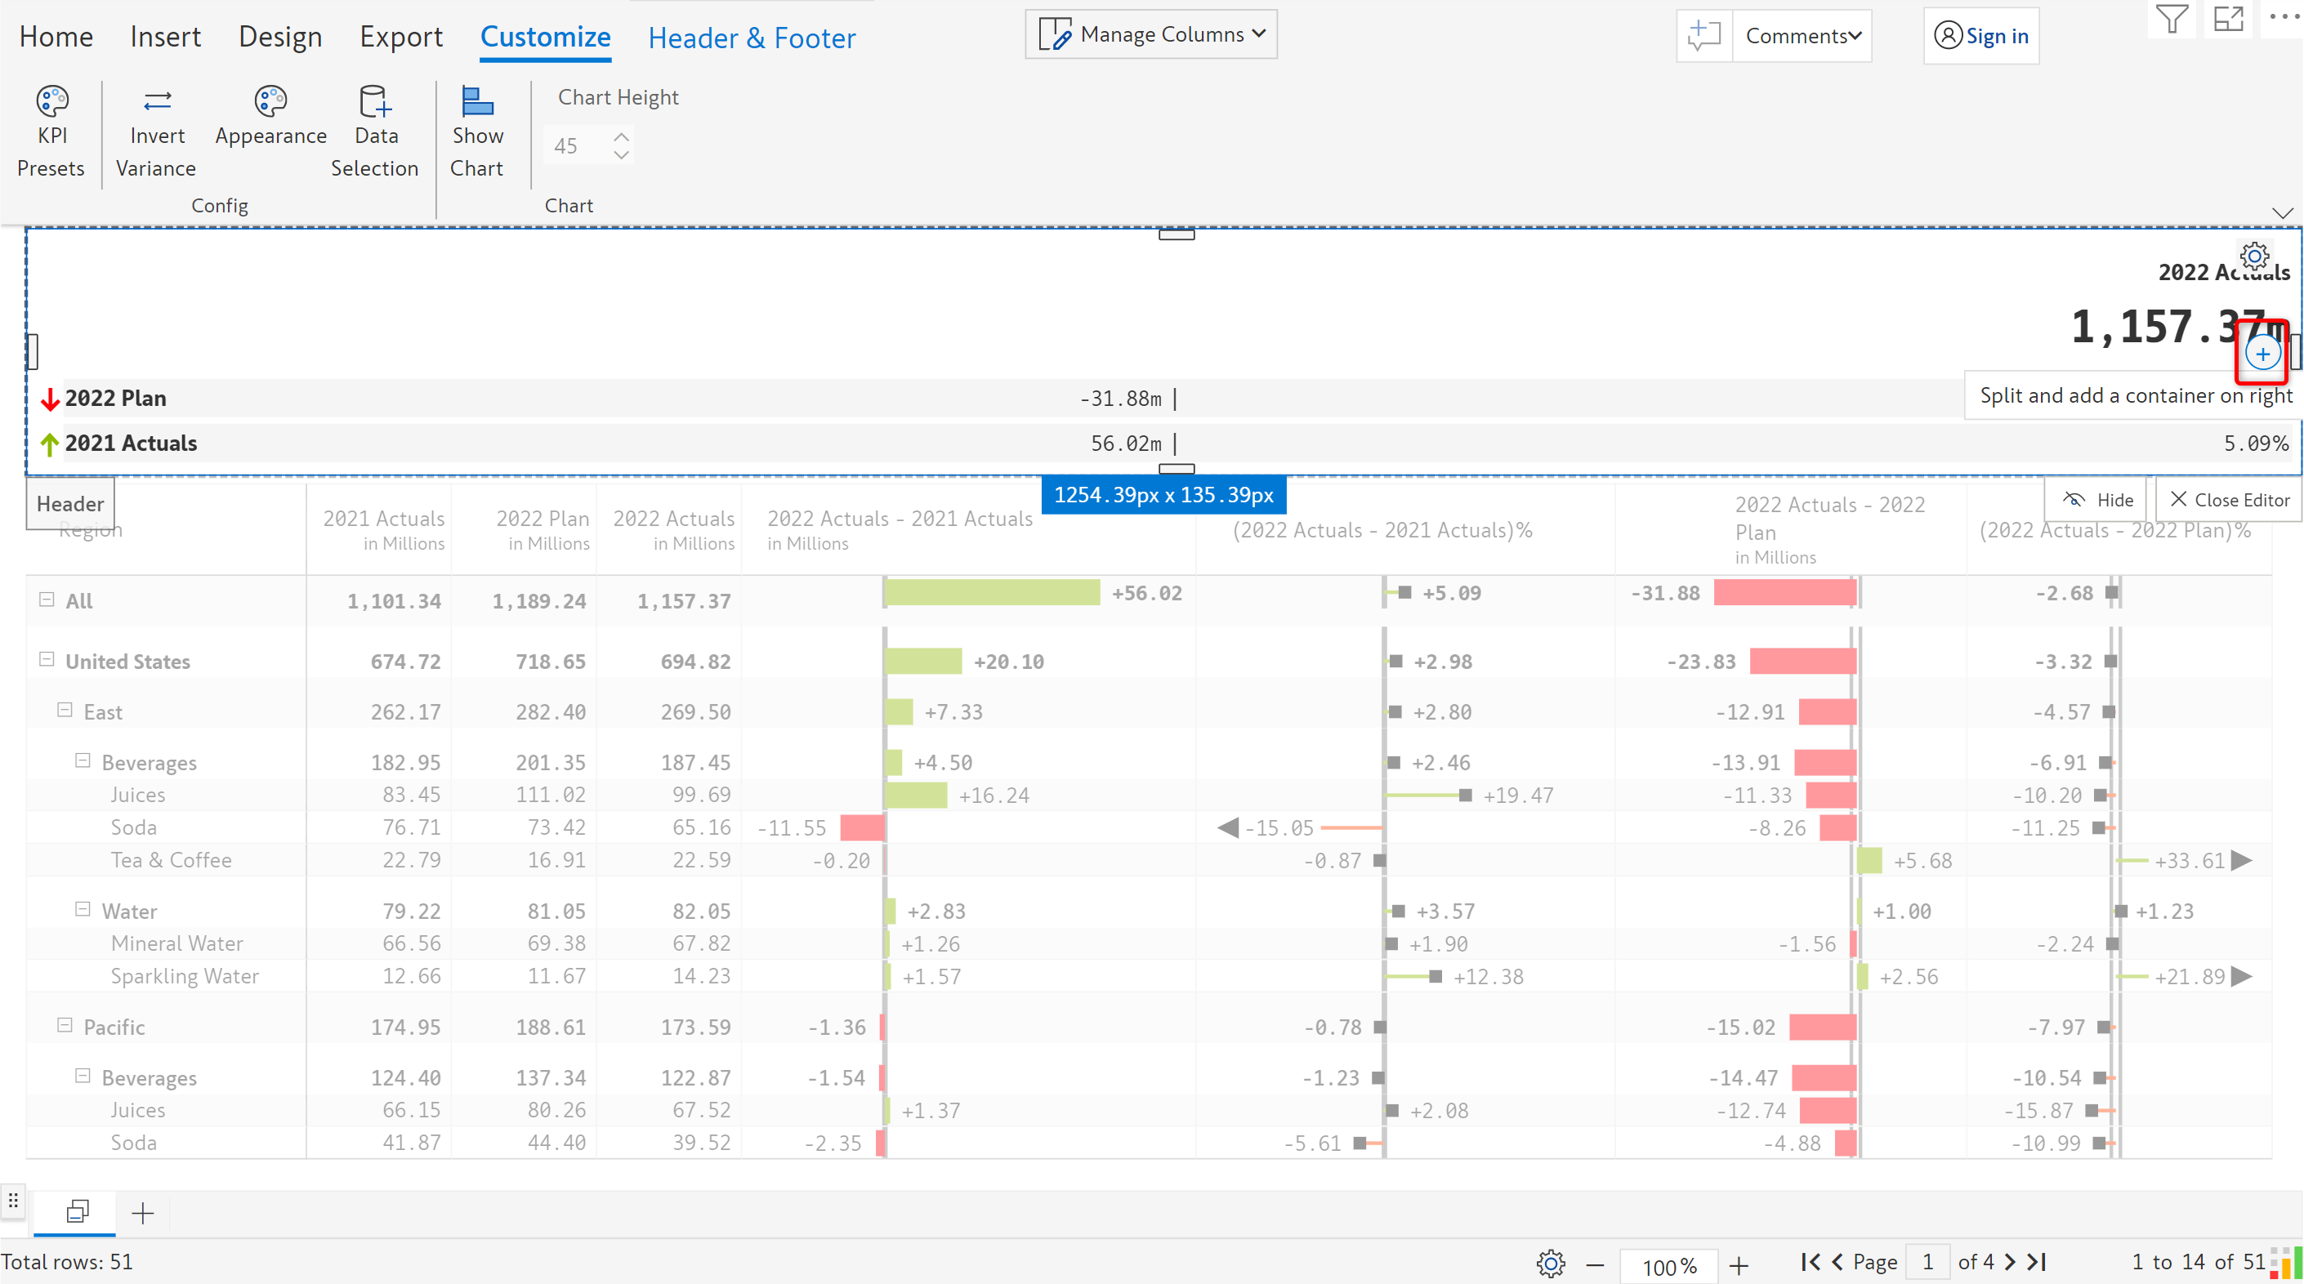Split and add container on right

tap(2262, 353)
